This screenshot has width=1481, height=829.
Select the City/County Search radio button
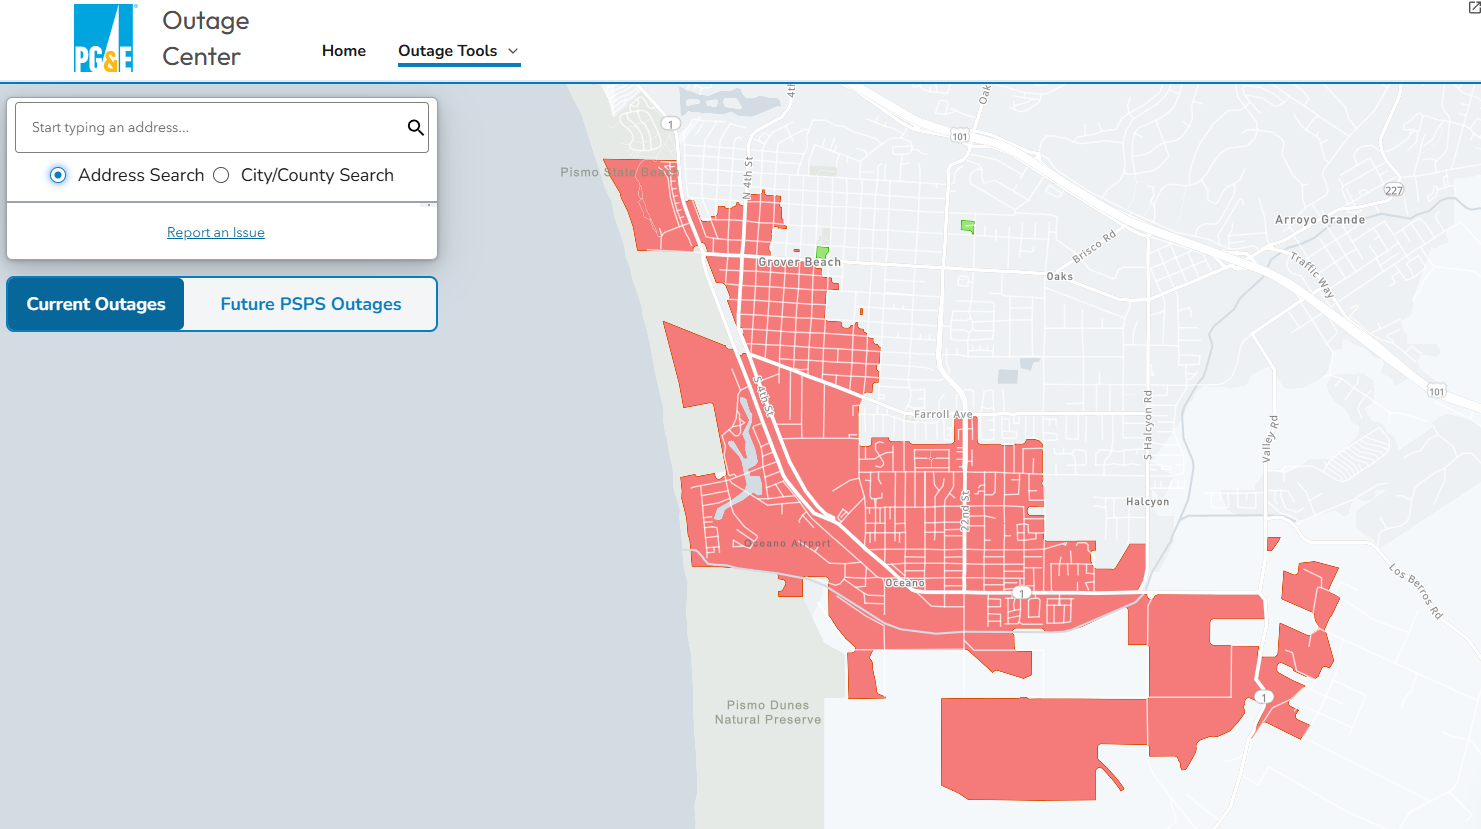tap(221, 175)
